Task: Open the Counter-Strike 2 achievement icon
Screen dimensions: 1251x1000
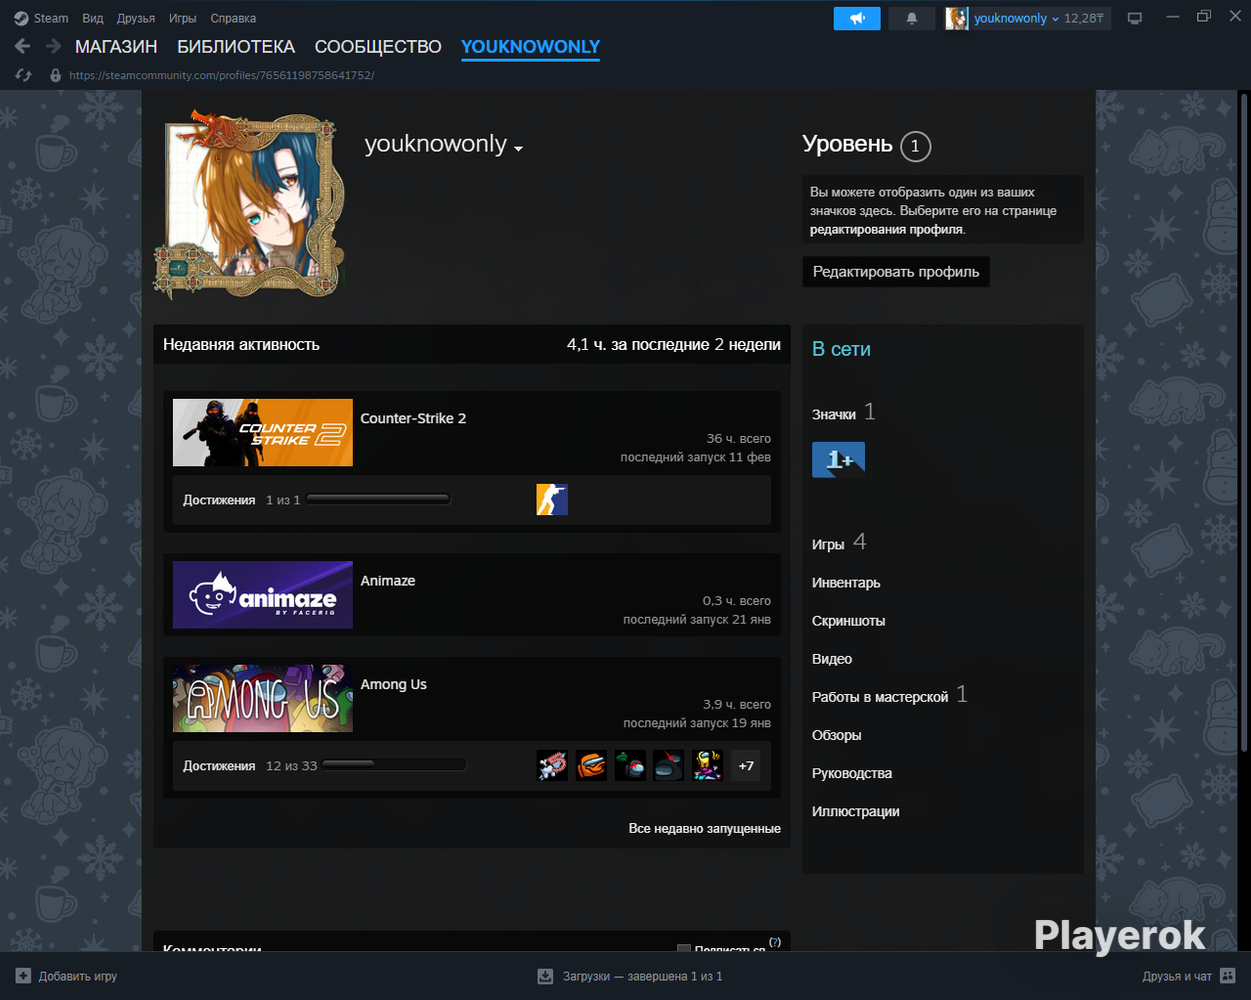Action: pyautogui.click(x=552, y=499)
